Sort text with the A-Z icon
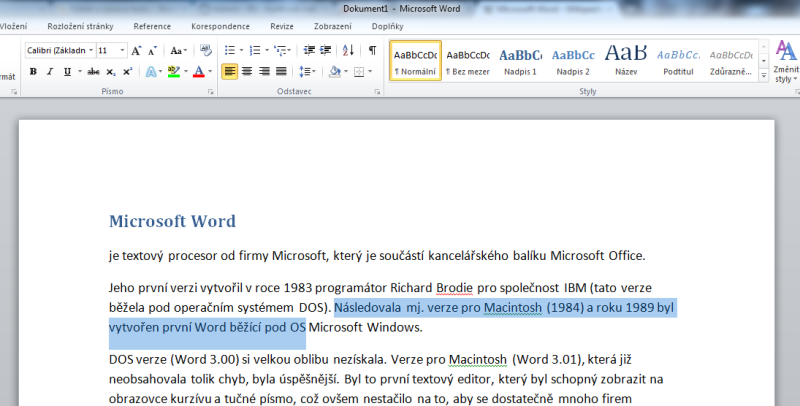 tap(348, 50)
